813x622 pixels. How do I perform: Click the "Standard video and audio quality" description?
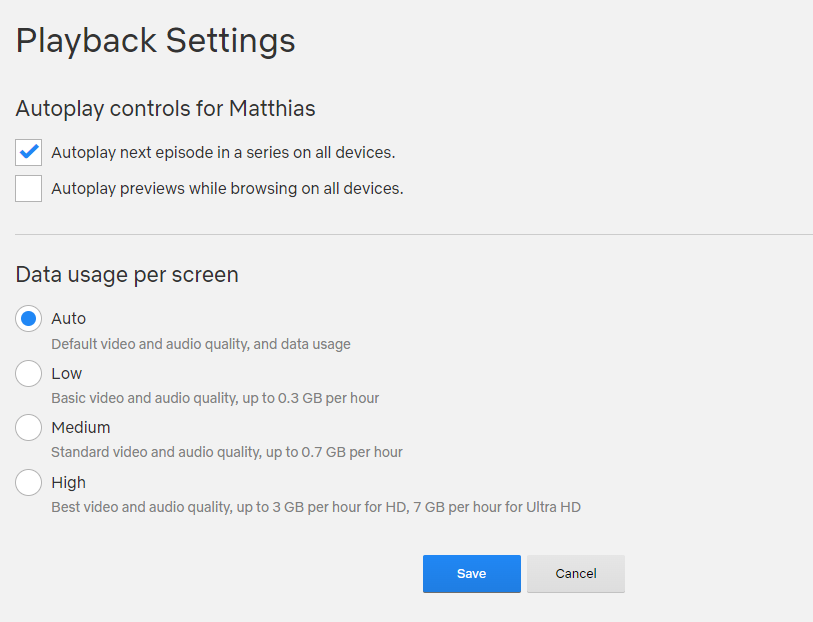(227, 452)
